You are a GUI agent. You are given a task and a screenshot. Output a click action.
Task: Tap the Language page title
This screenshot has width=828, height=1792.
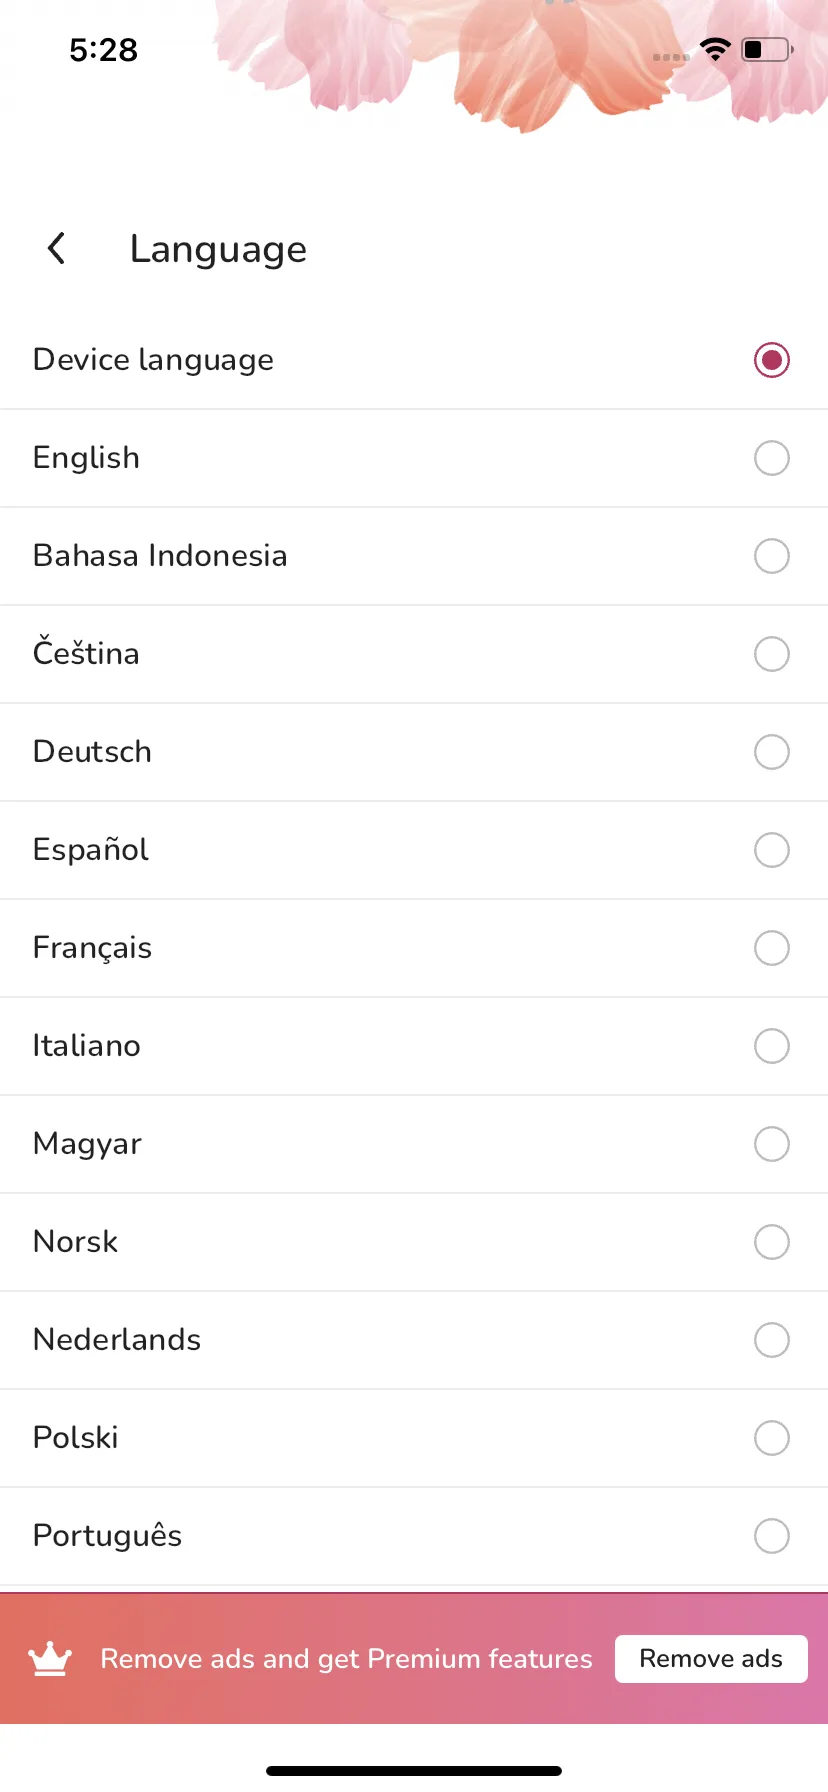tap(218, 250)
